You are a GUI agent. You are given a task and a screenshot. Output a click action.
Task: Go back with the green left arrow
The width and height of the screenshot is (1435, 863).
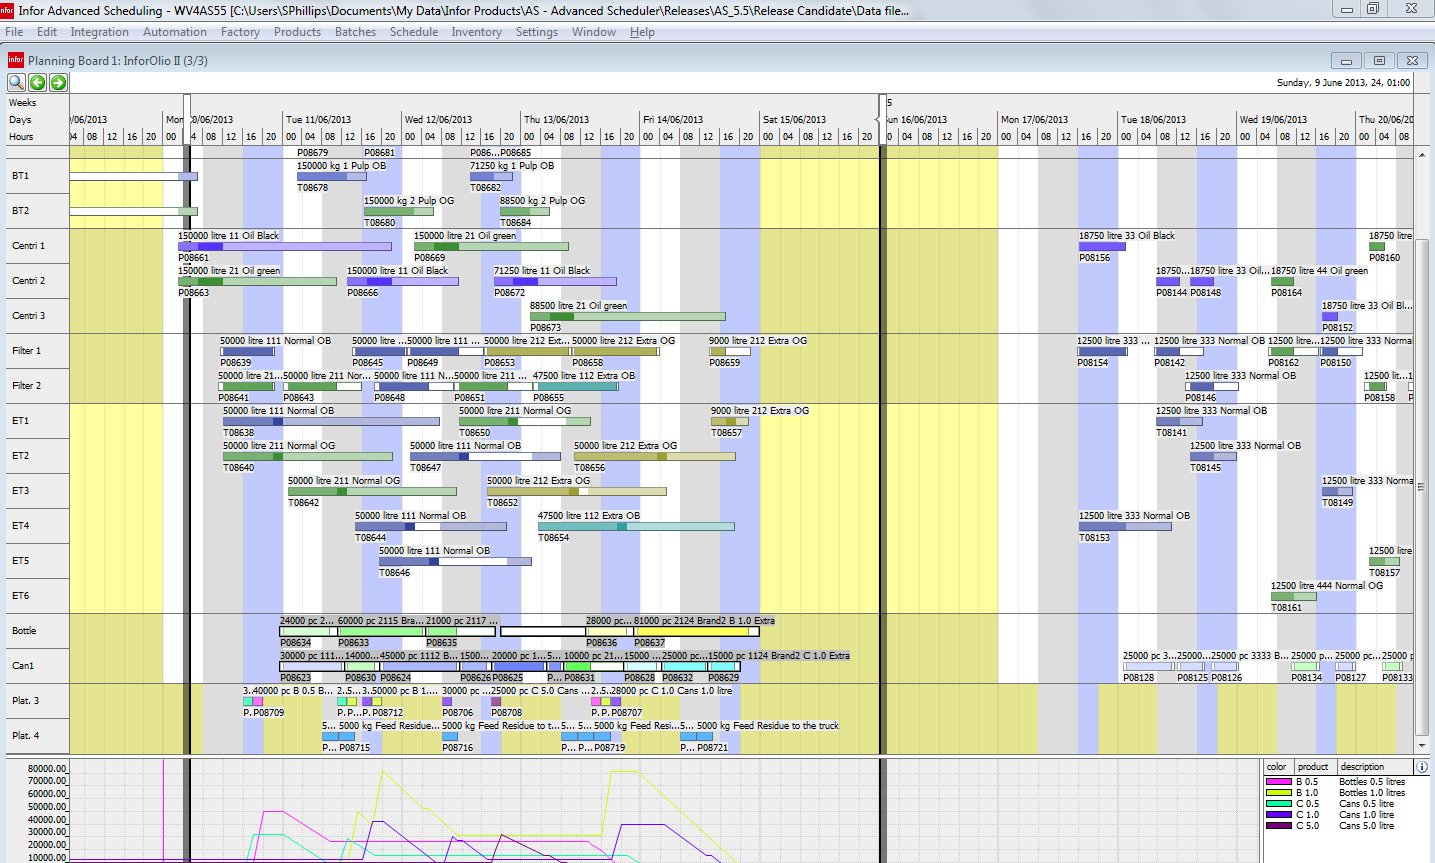click(x=38, y=82)
